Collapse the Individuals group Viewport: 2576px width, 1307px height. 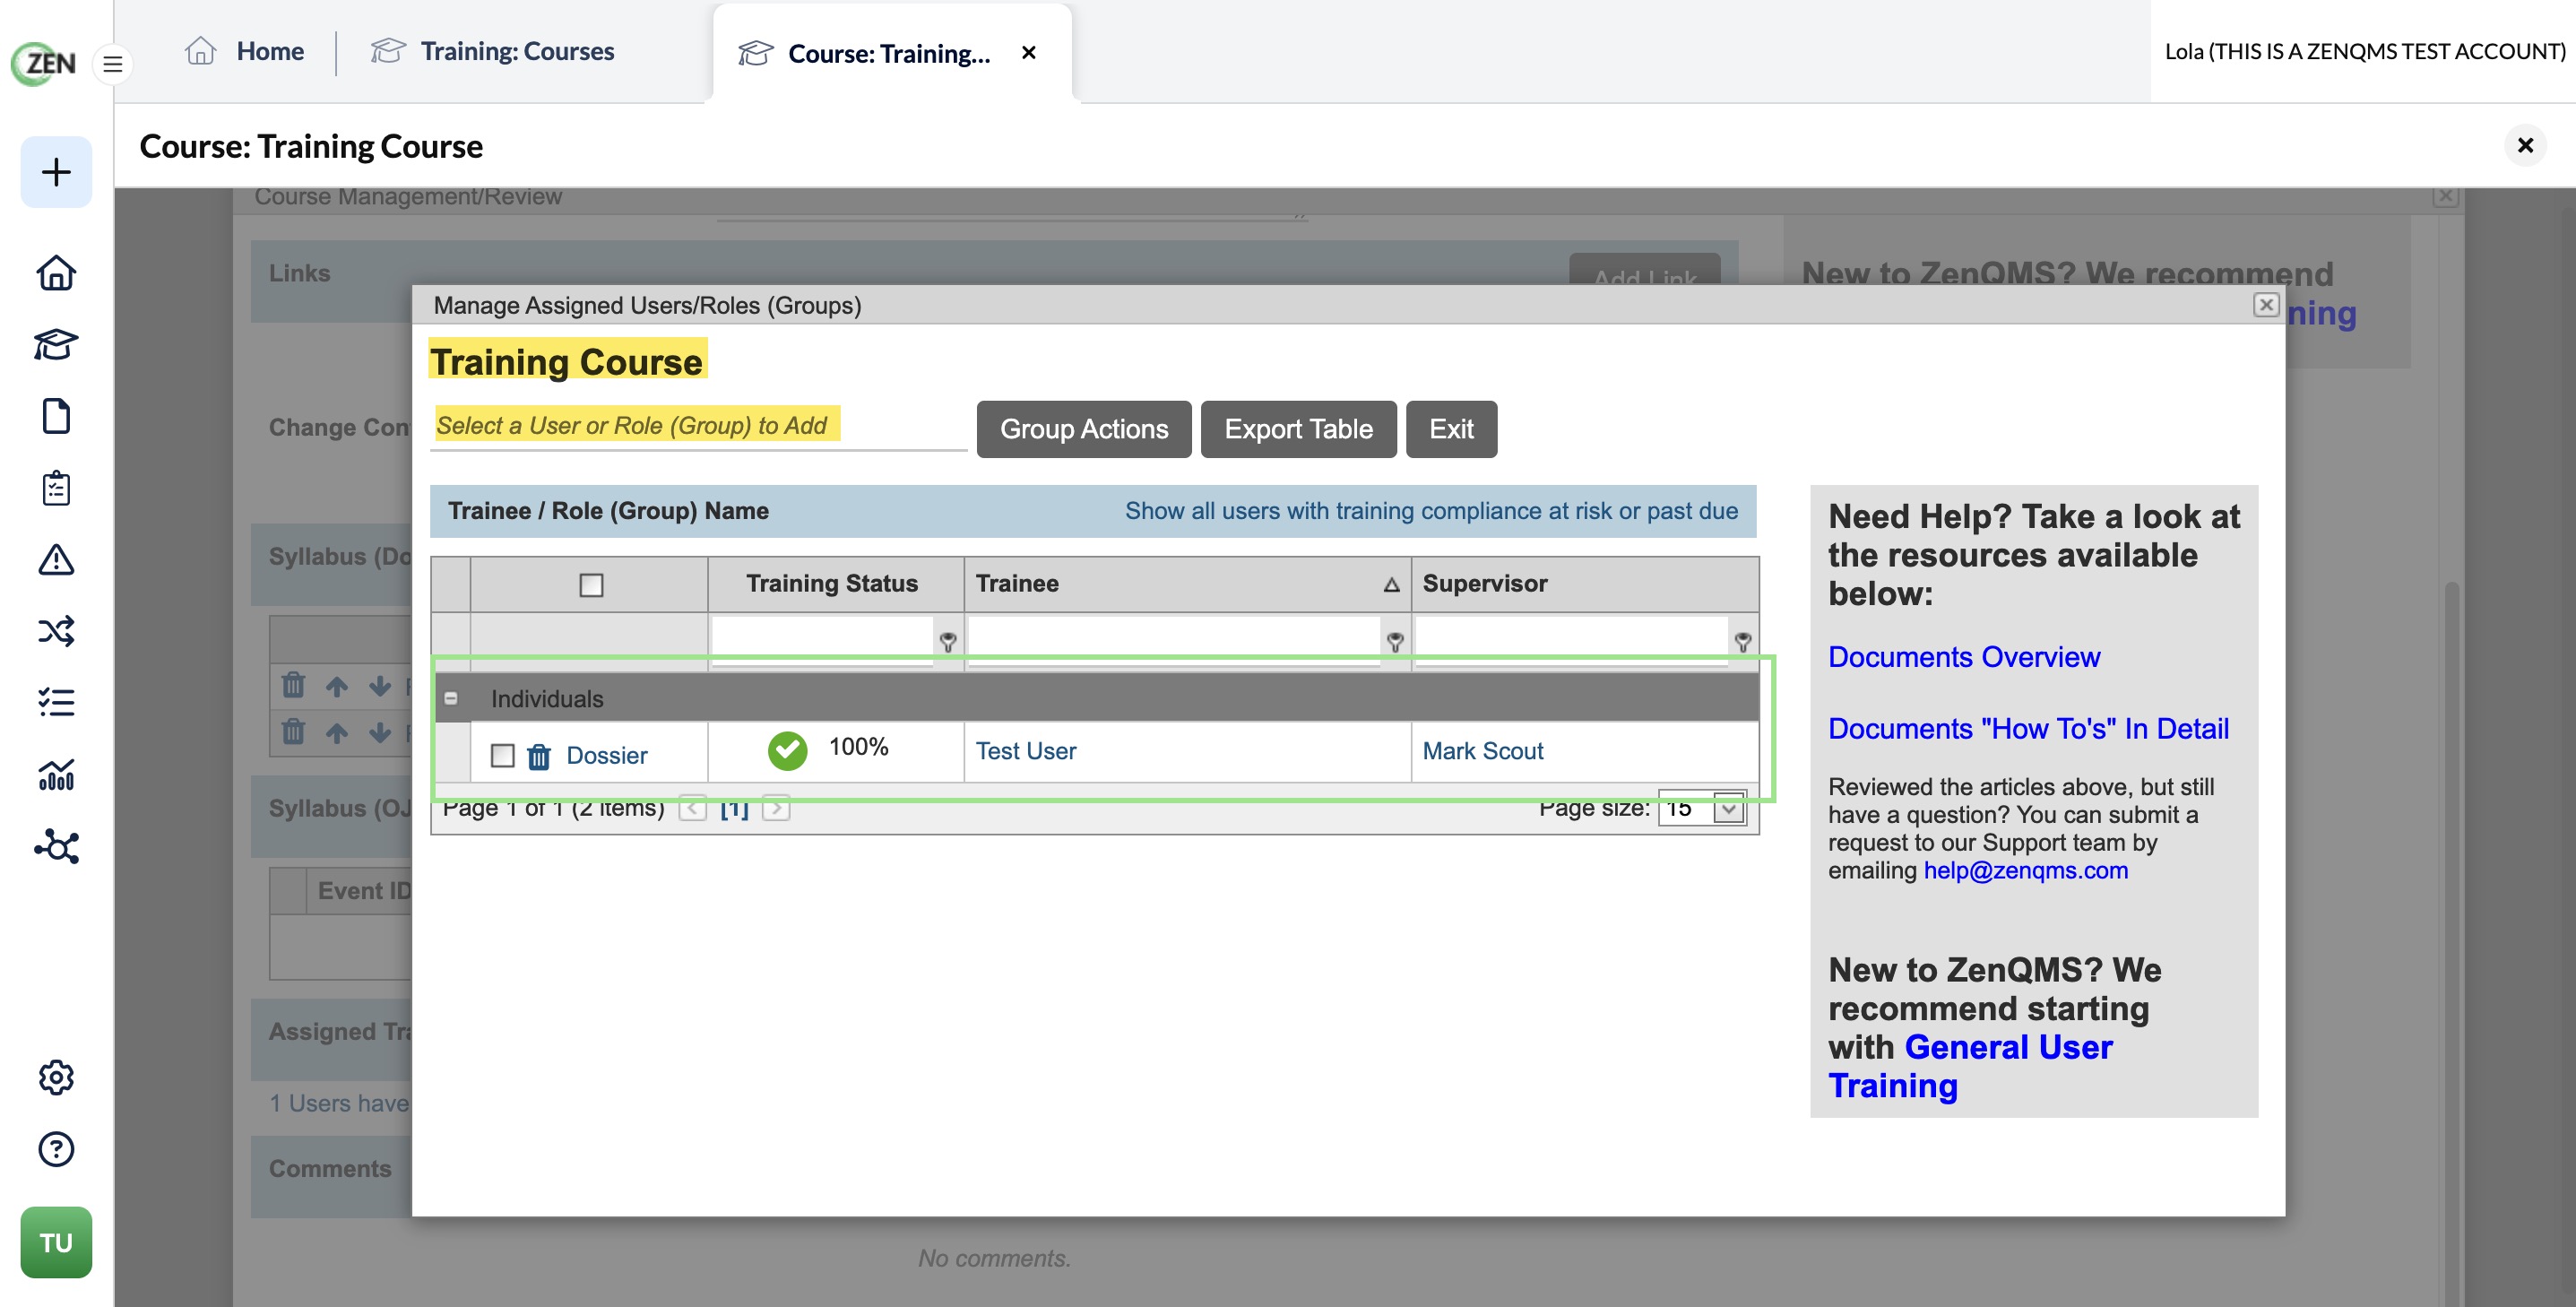click(x=451, y=698)
